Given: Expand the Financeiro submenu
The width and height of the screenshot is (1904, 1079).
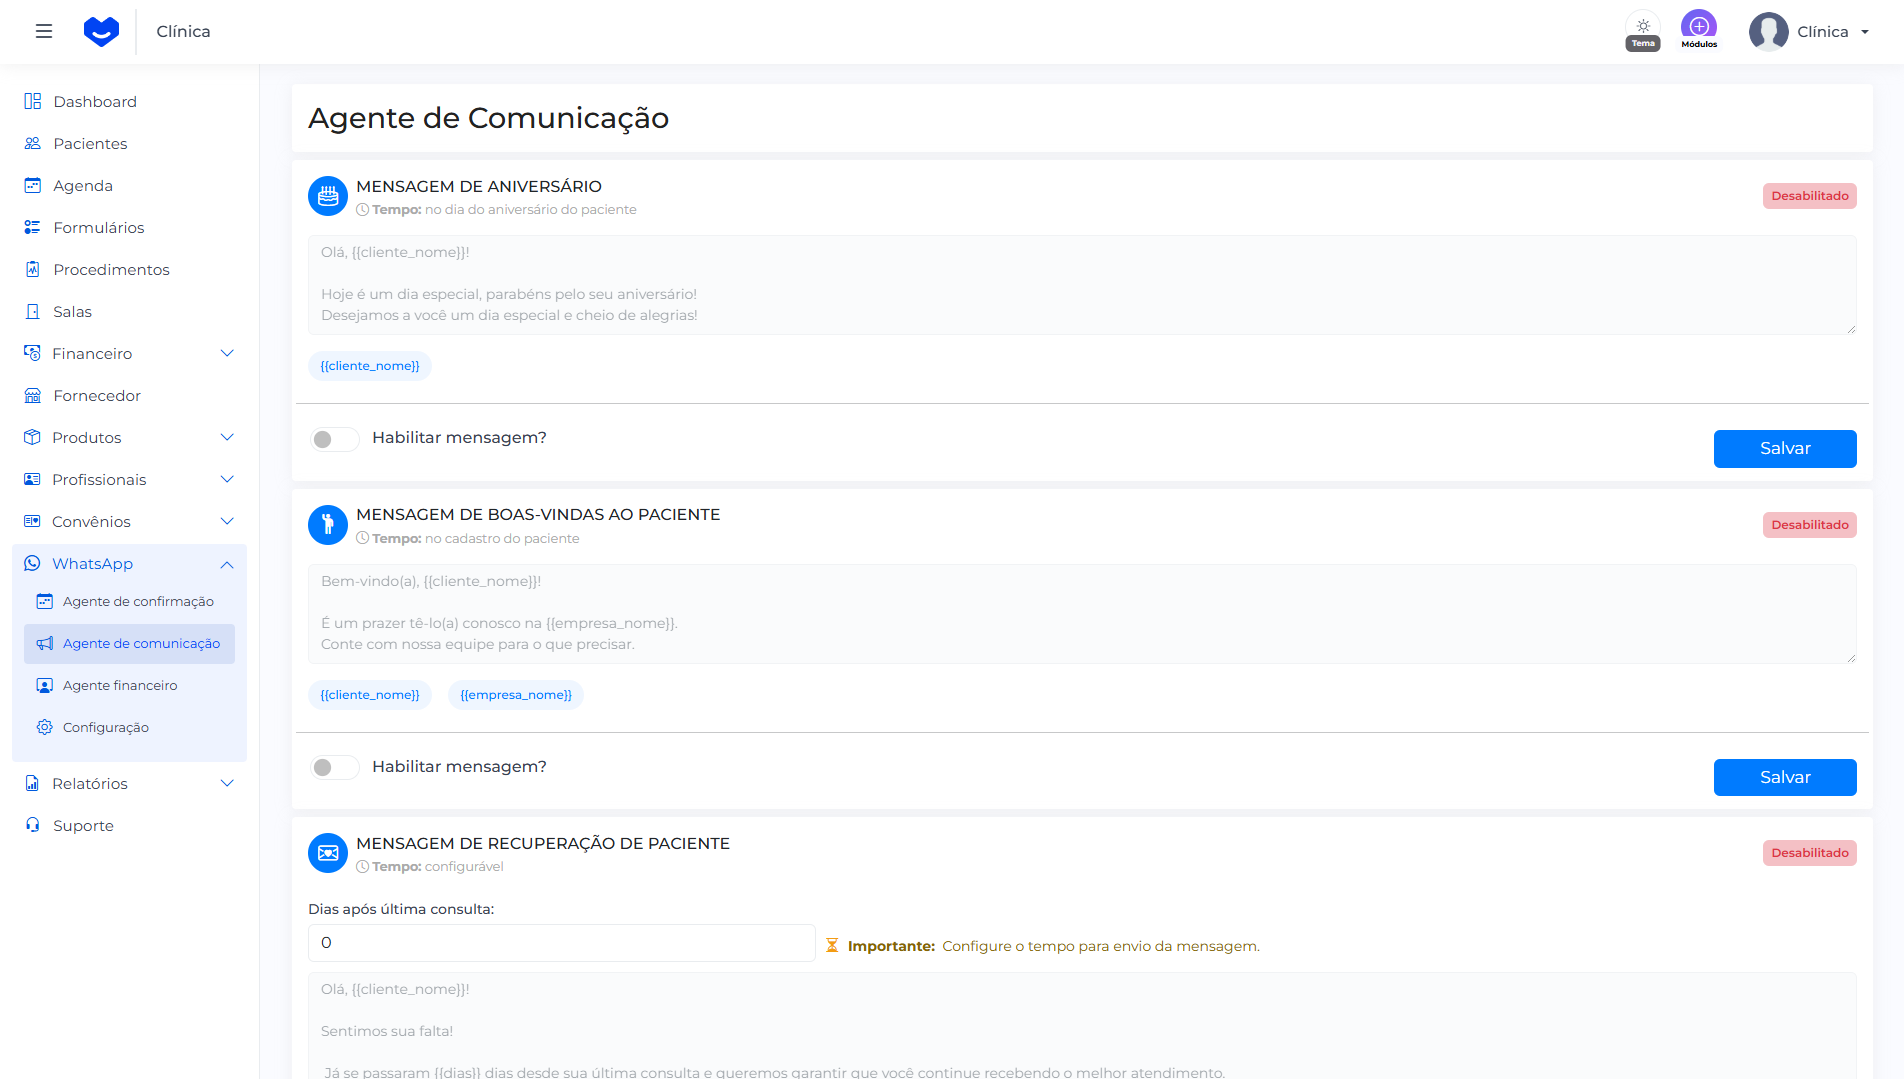Looking at the screenshot, I should [x=227, y=354].
